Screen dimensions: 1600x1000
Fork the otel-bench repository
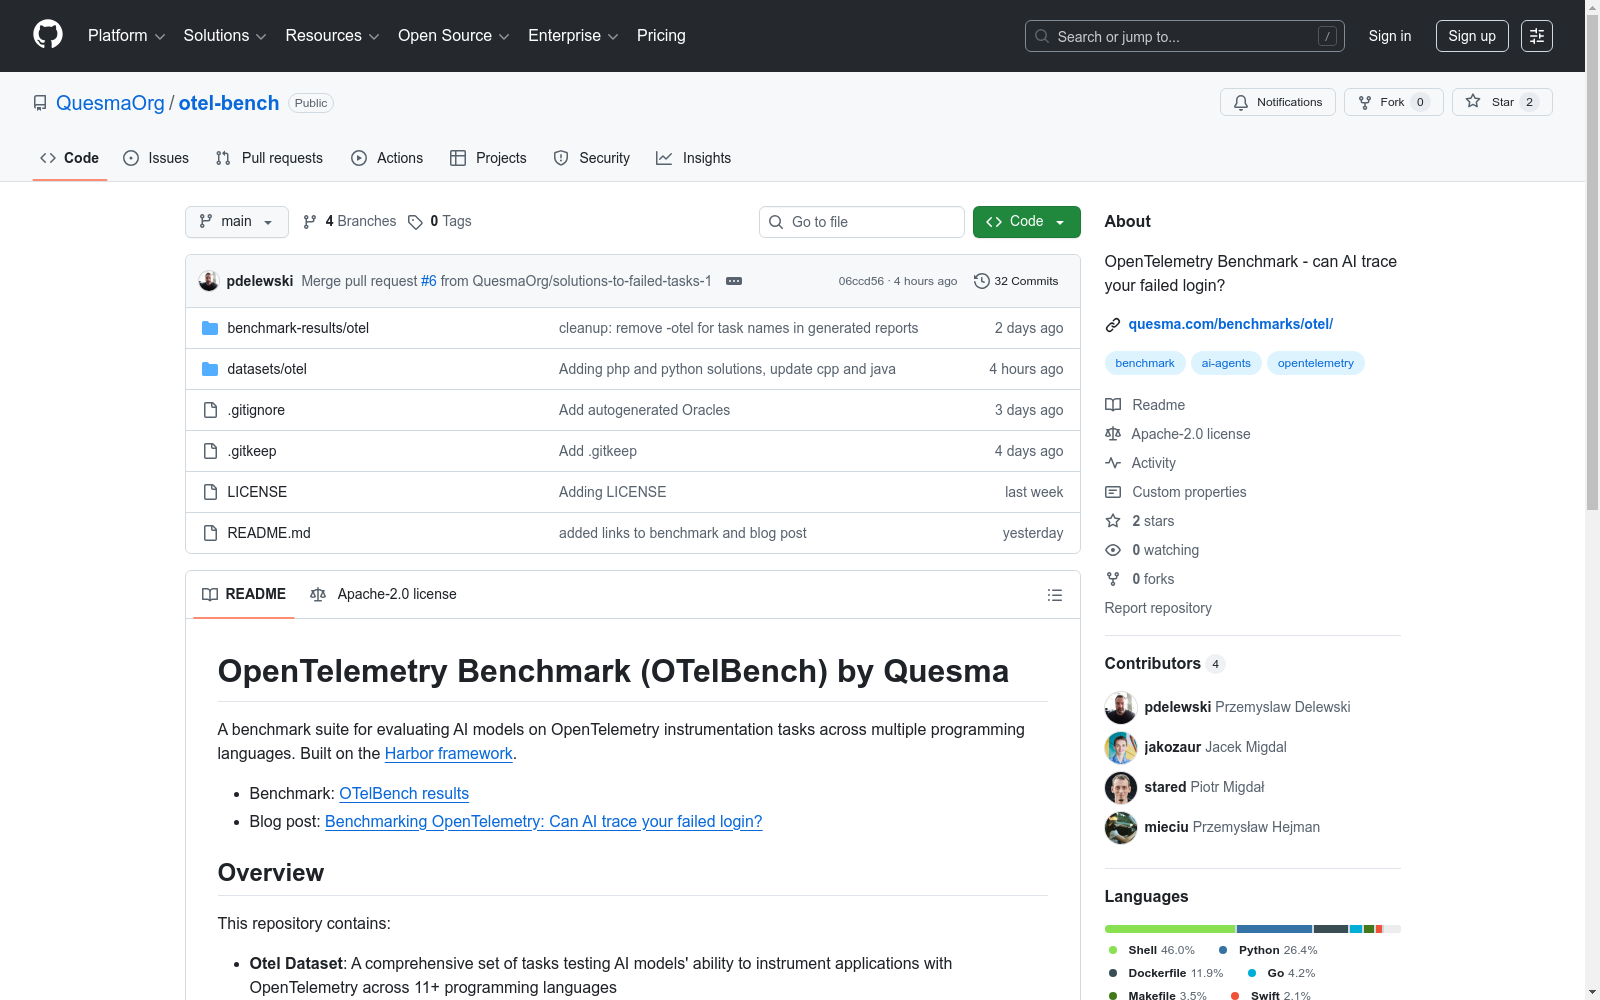tap(1394, 102)
